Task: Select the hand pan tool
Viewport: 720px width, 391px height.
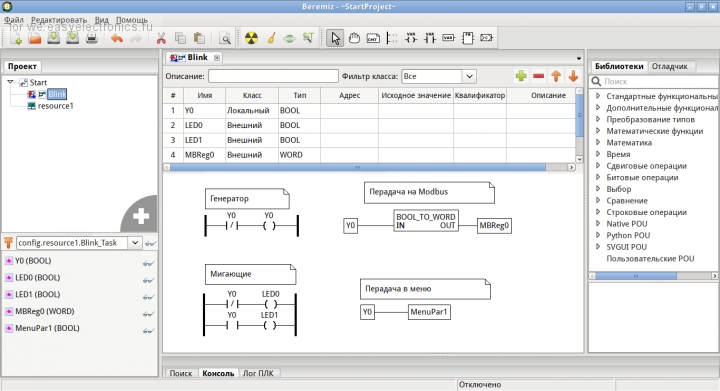Action: click(x=354, y=38)
